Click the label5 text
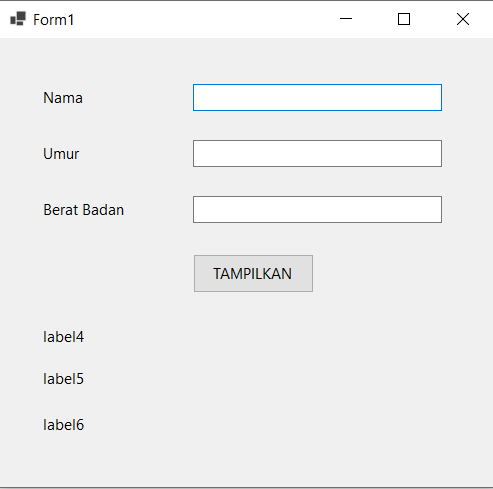 pyautogui.click(x=63, y=379)
